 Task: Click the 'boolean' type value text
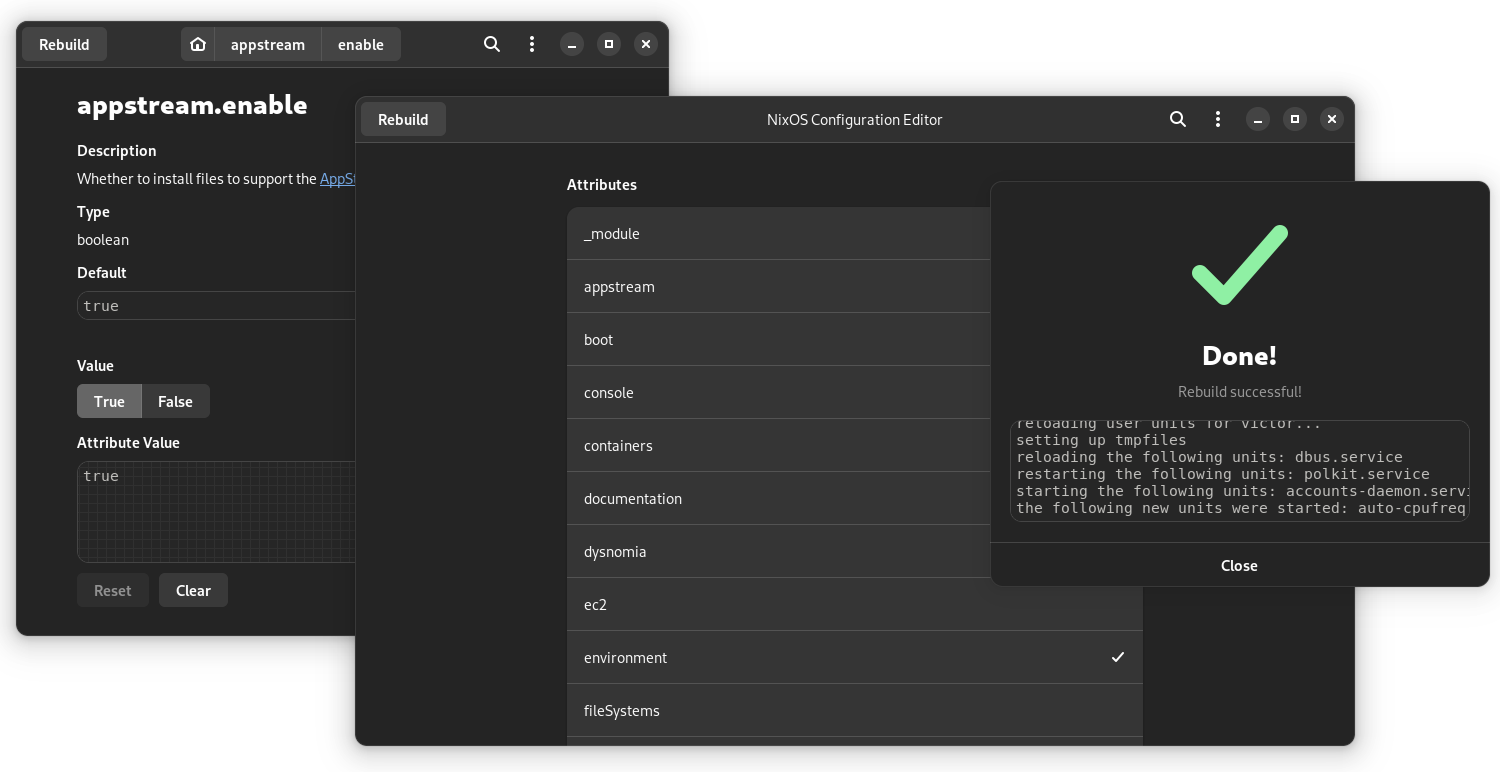[x=103, y=240]
